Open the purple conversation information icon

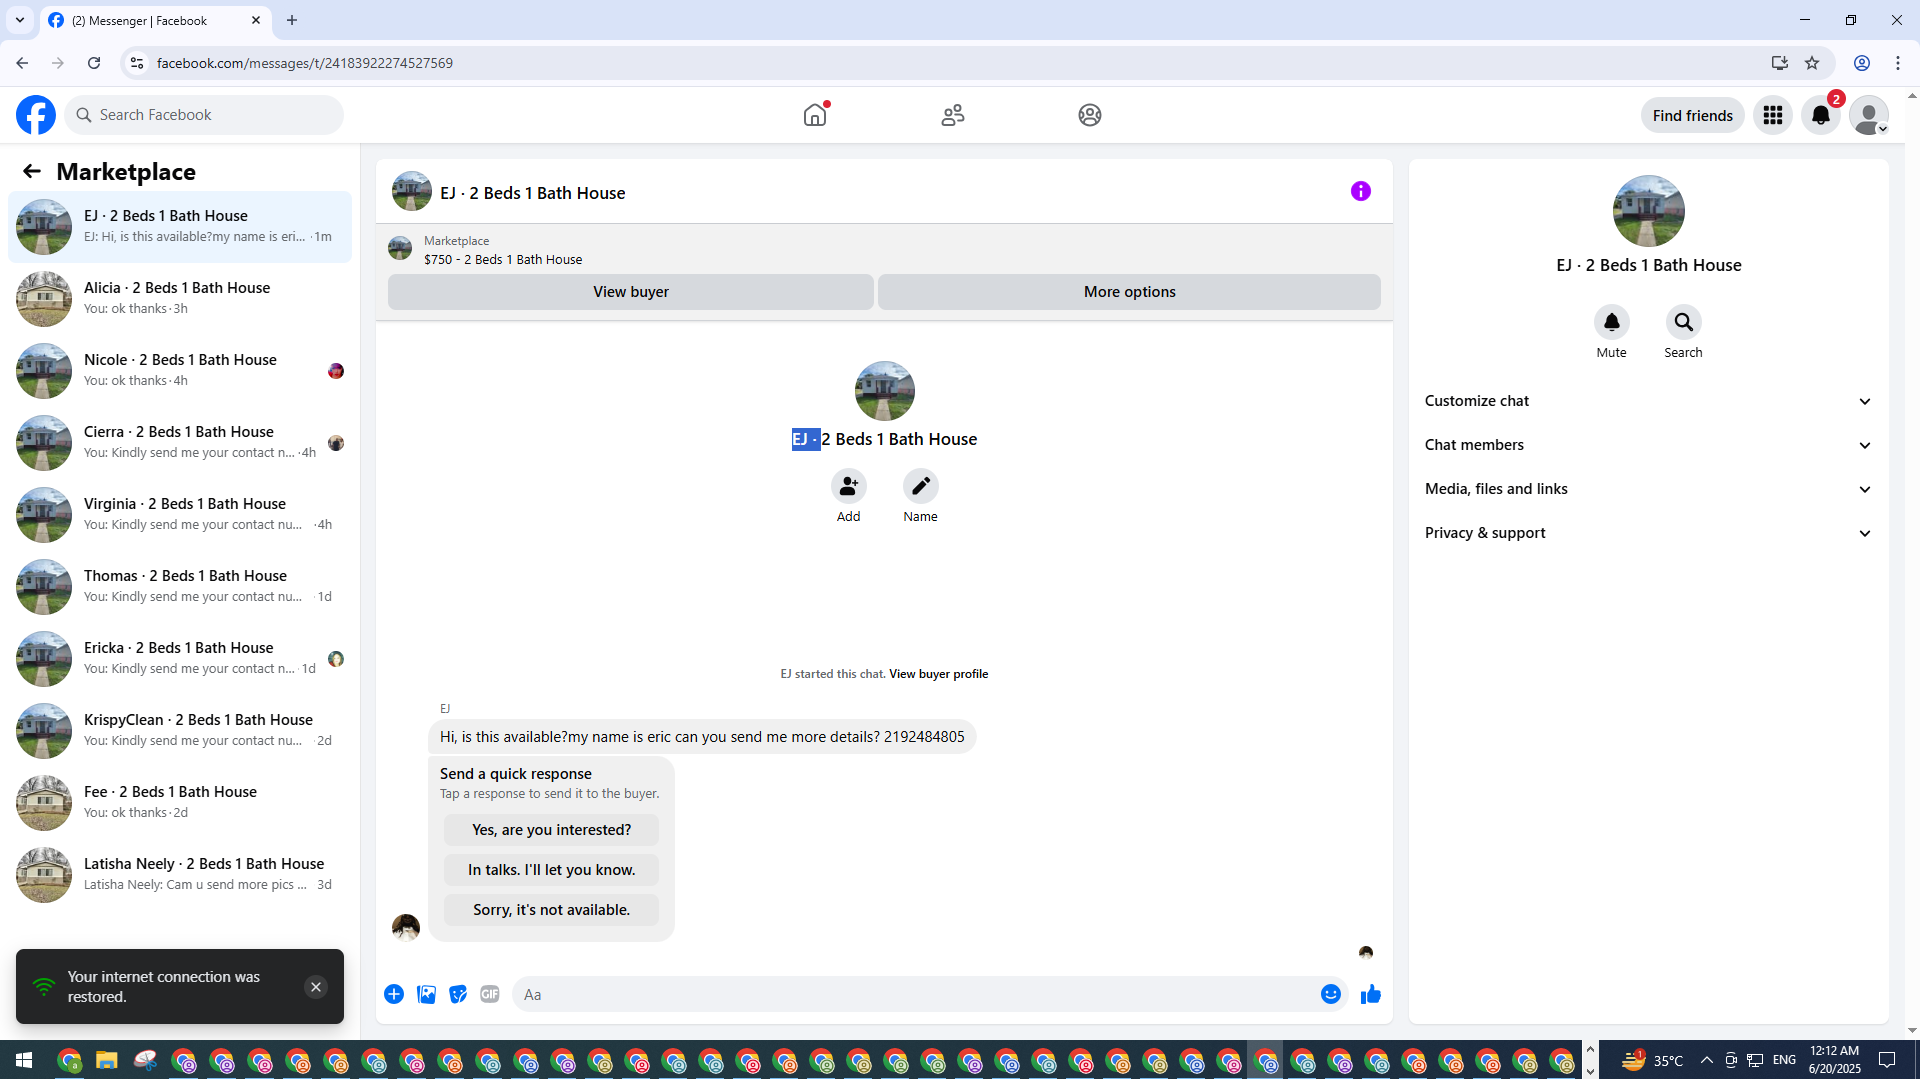(1361, 191)
